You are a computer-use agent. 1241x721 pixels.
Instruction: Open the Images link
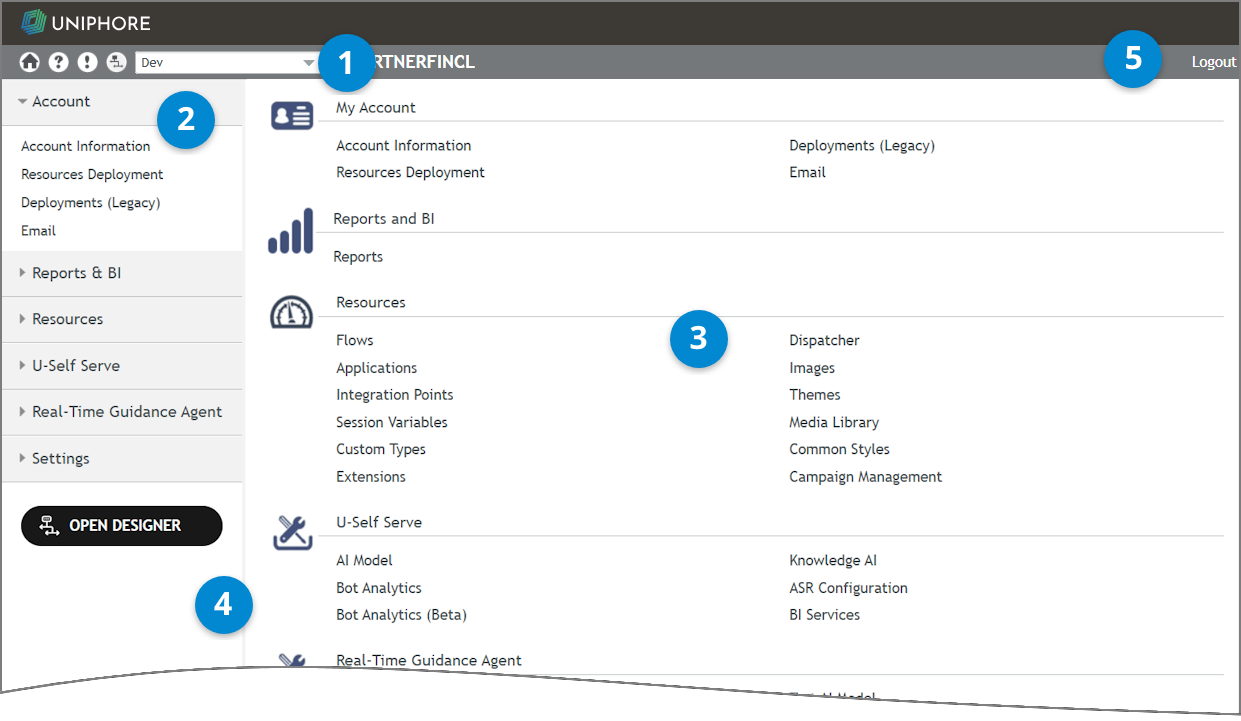pos(812,368)
